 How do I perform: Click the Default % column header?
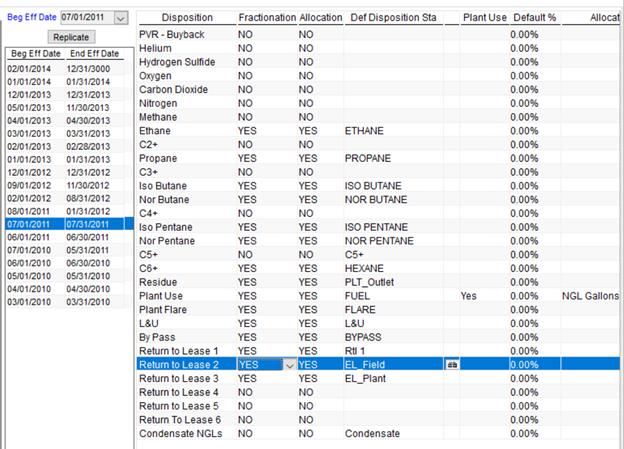click(x=534, y=19)
